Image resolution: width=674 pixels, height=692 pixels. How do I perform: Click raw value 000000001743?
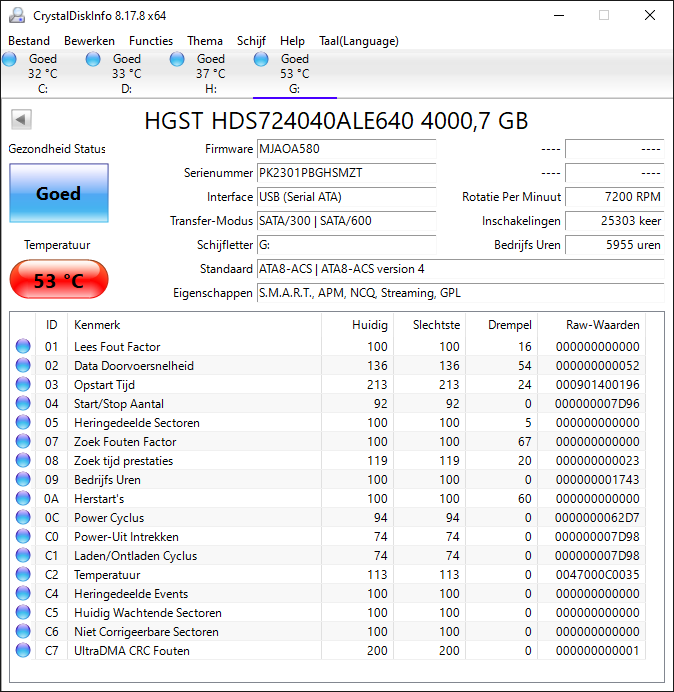(597, 480)
